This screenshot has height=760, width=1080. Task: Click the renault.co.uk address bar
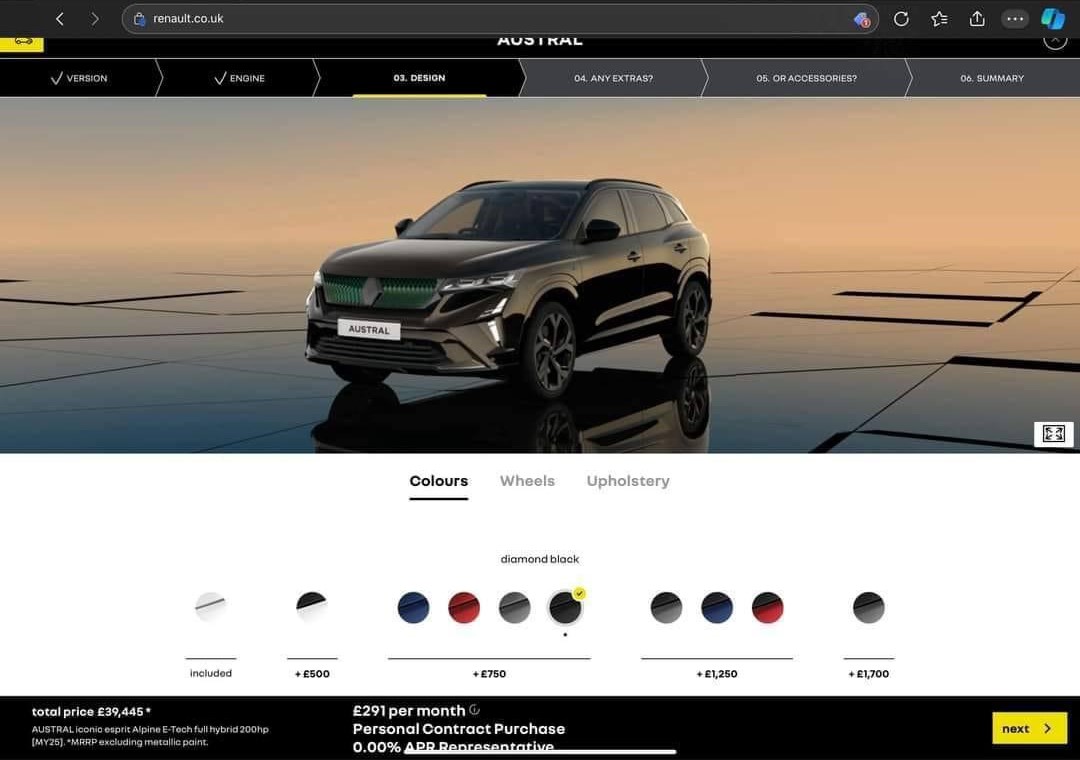(499, 19)
